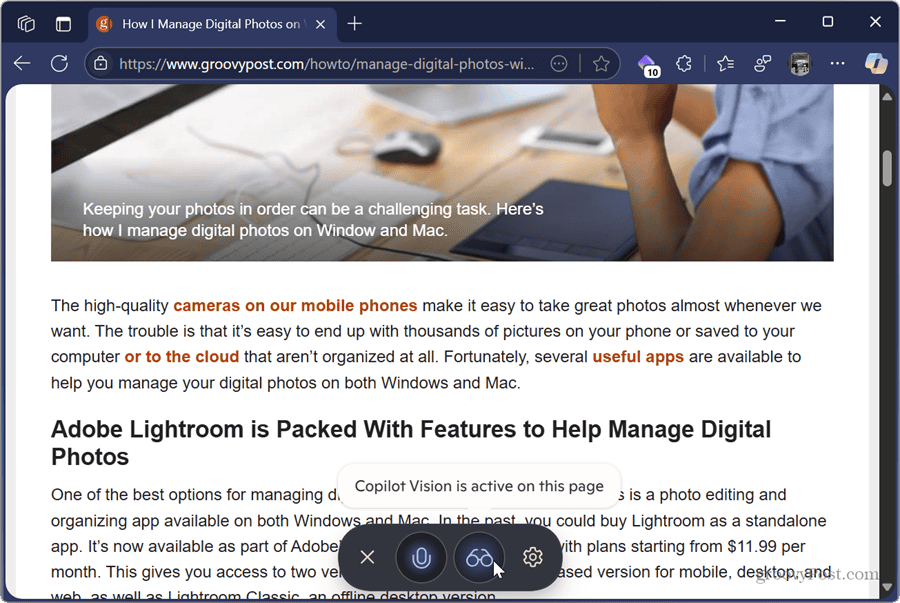Open the Copilot sidebar icon
The height and width of the screenshot is (603, 900).
point(876,63)
